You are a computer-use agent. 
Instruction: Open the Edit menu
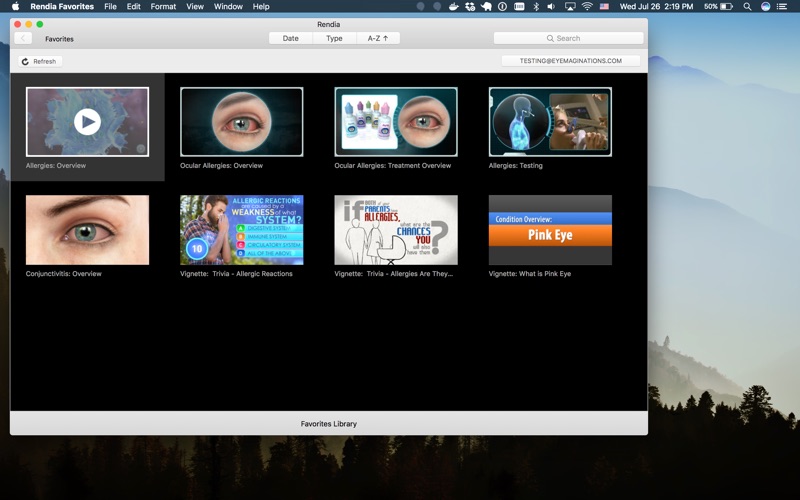pos(134,7)
